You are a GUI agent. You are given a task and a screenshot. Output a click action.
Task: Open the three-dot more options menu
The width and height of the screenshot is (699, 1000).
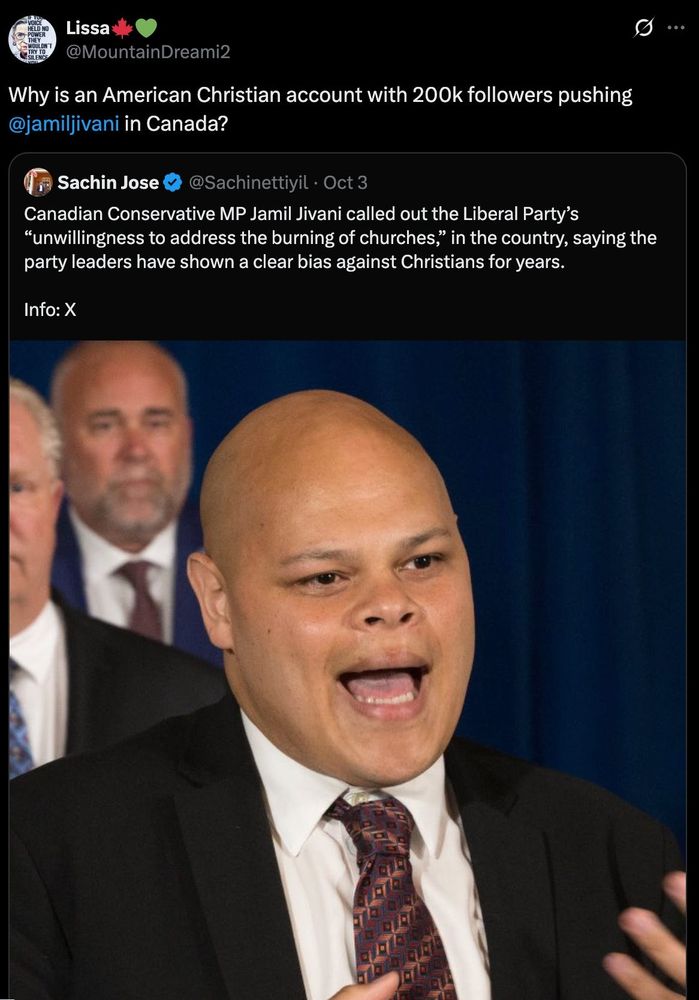click(x=676, y=28)
